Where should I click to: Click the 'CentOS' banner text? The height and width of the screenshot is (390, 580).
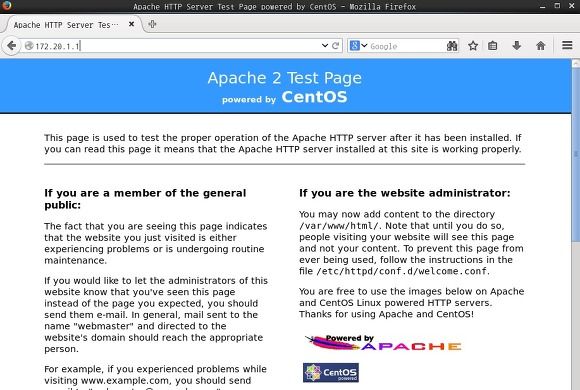[x=314, y=97]
